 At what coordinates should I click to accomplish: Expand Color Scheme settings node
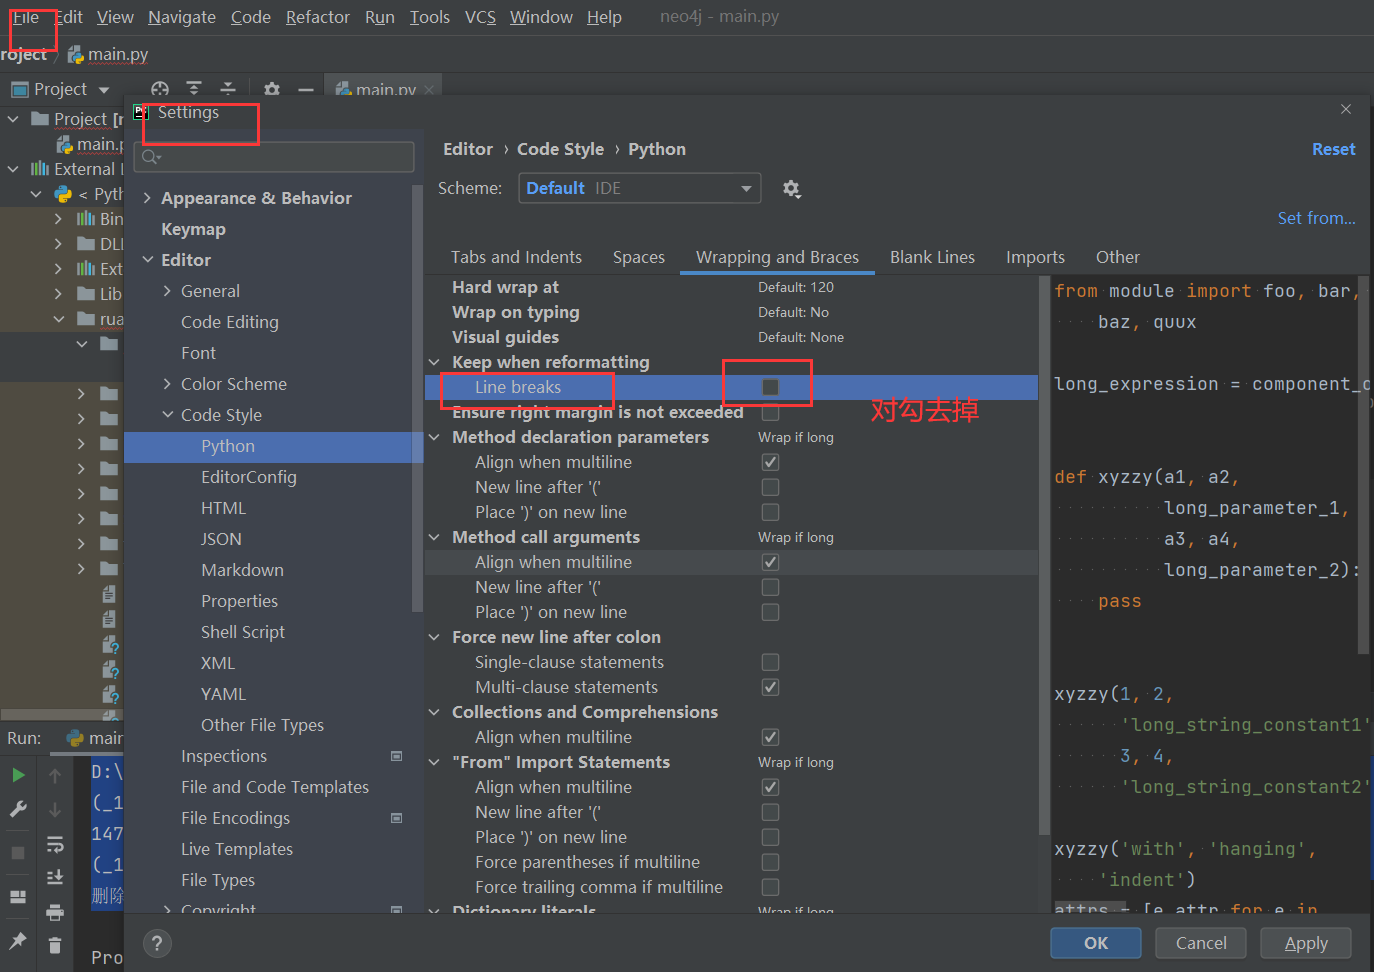[167, 384]
